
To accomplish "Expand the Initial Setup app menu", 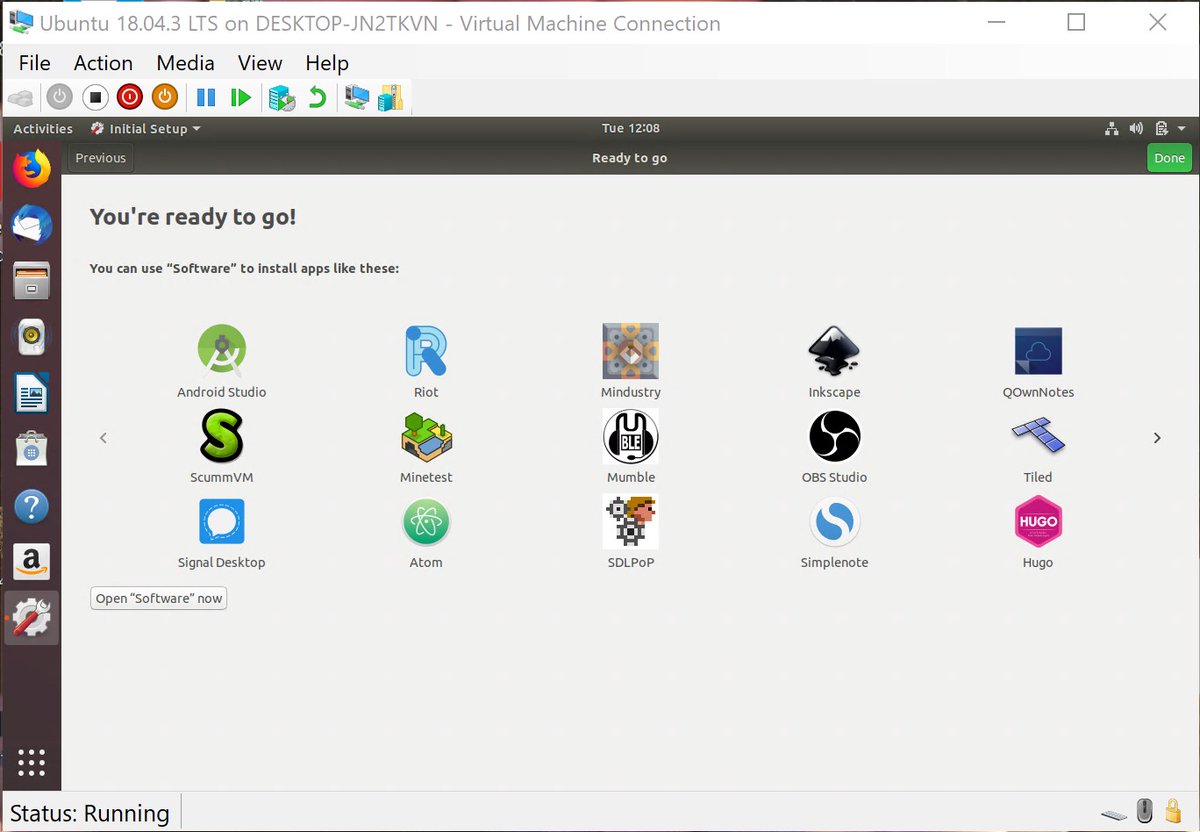I will tap(145, 129).
